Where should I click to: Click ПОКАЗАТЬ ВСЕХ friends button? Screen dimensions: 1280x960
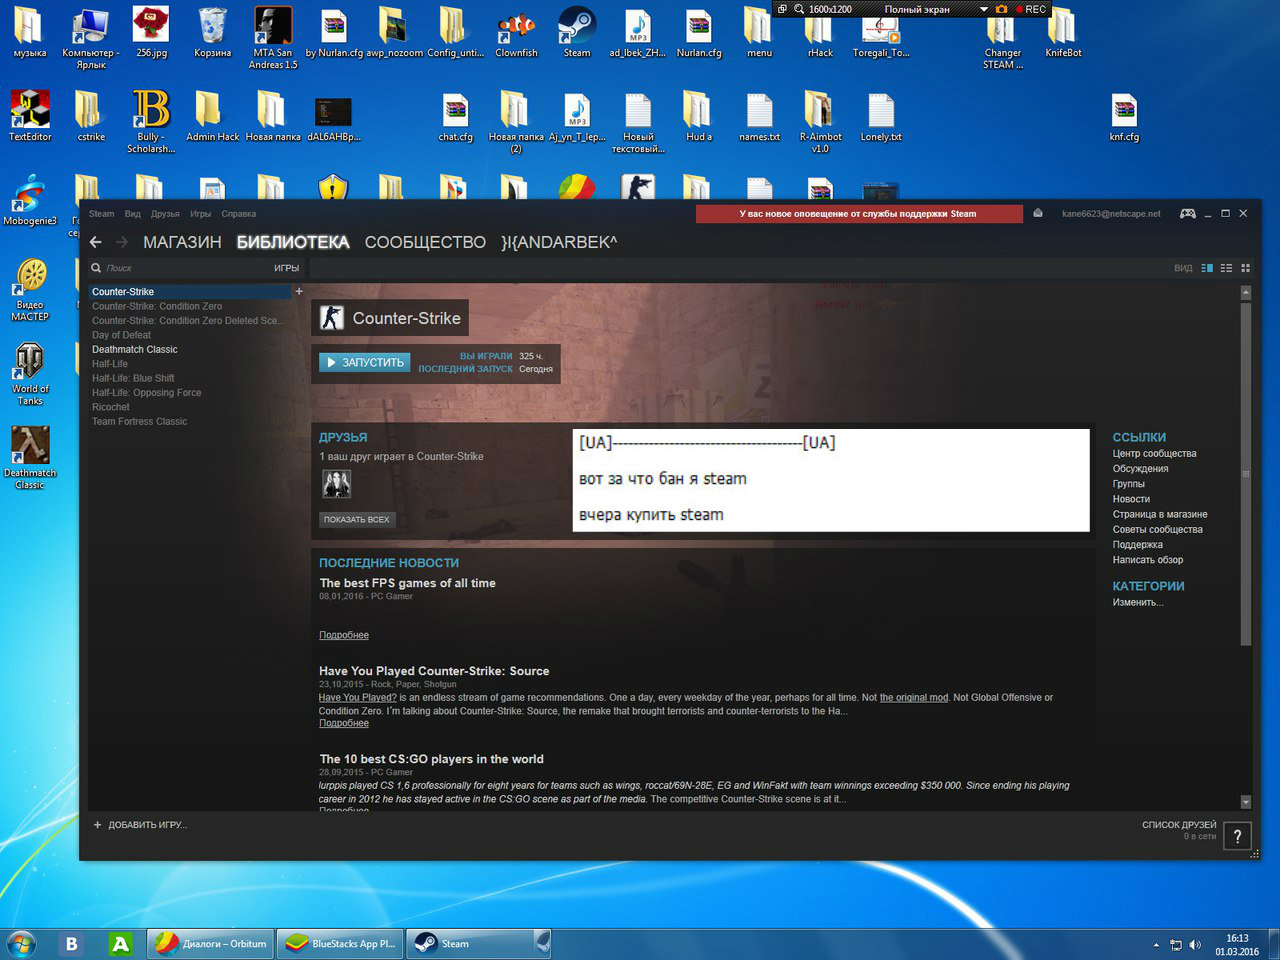click(357, 519)
